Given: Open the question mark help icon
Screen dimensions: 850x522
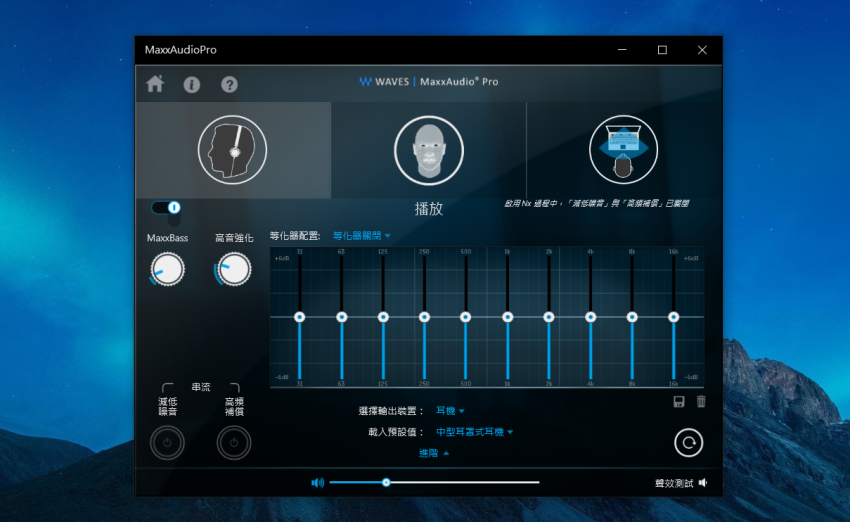Looking at the screenshot, I should pos(229,85).
